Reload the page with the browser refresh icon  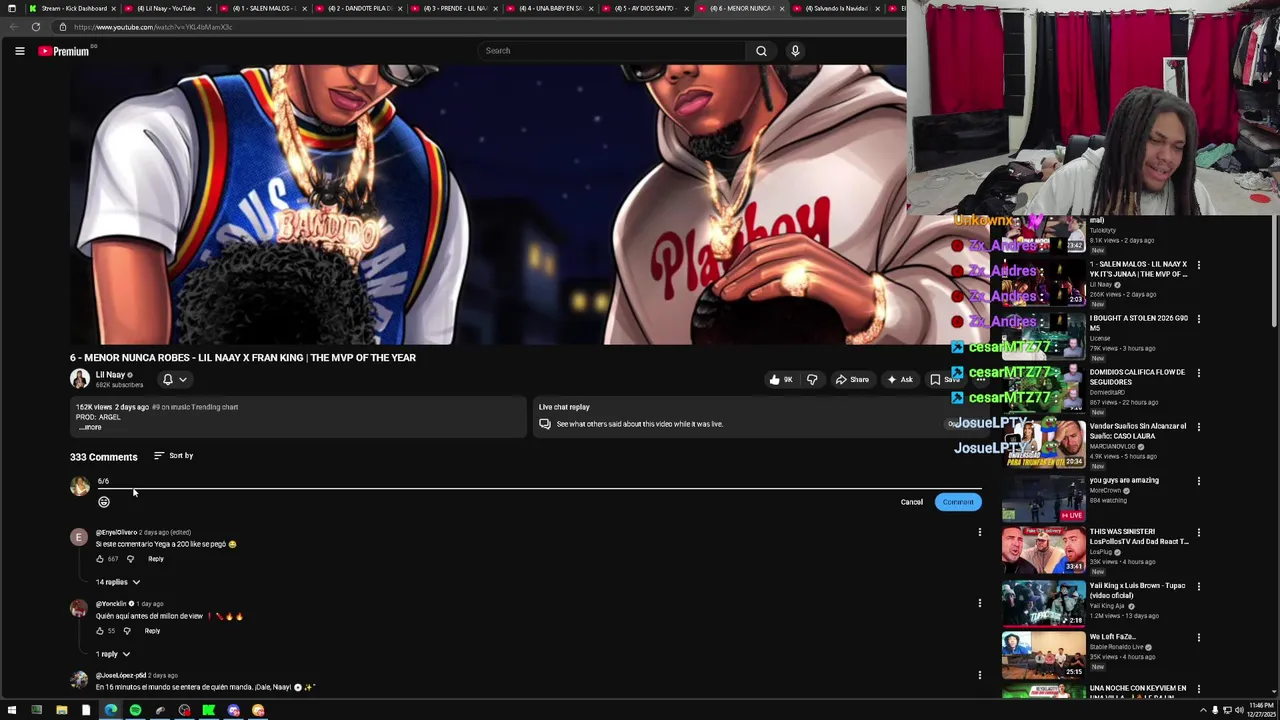click(x=36, y=27)
